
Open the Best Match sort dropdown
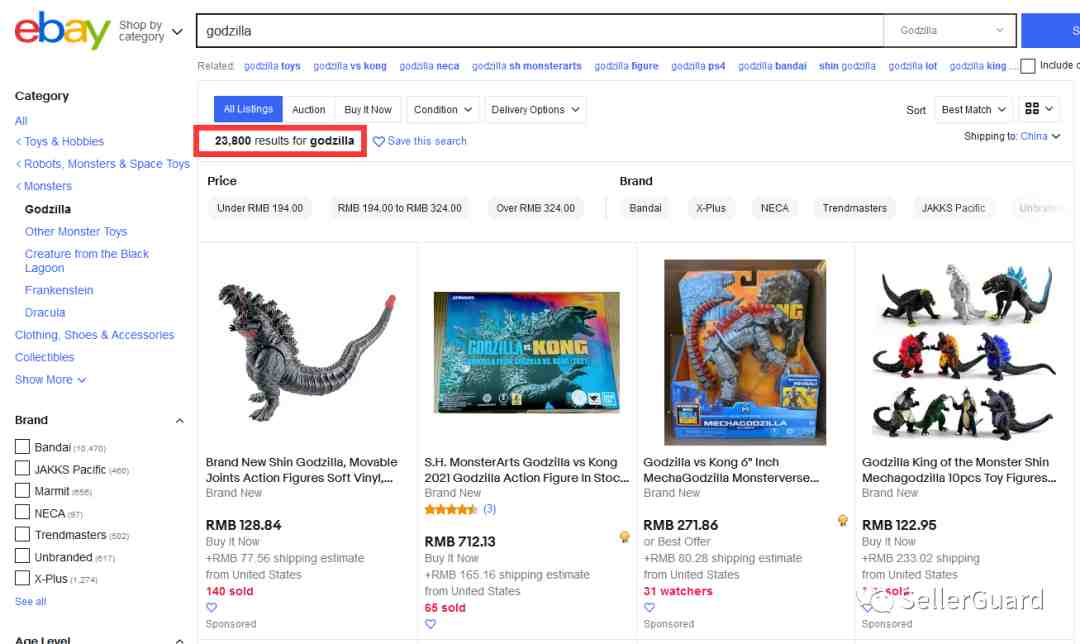[973, 110]
